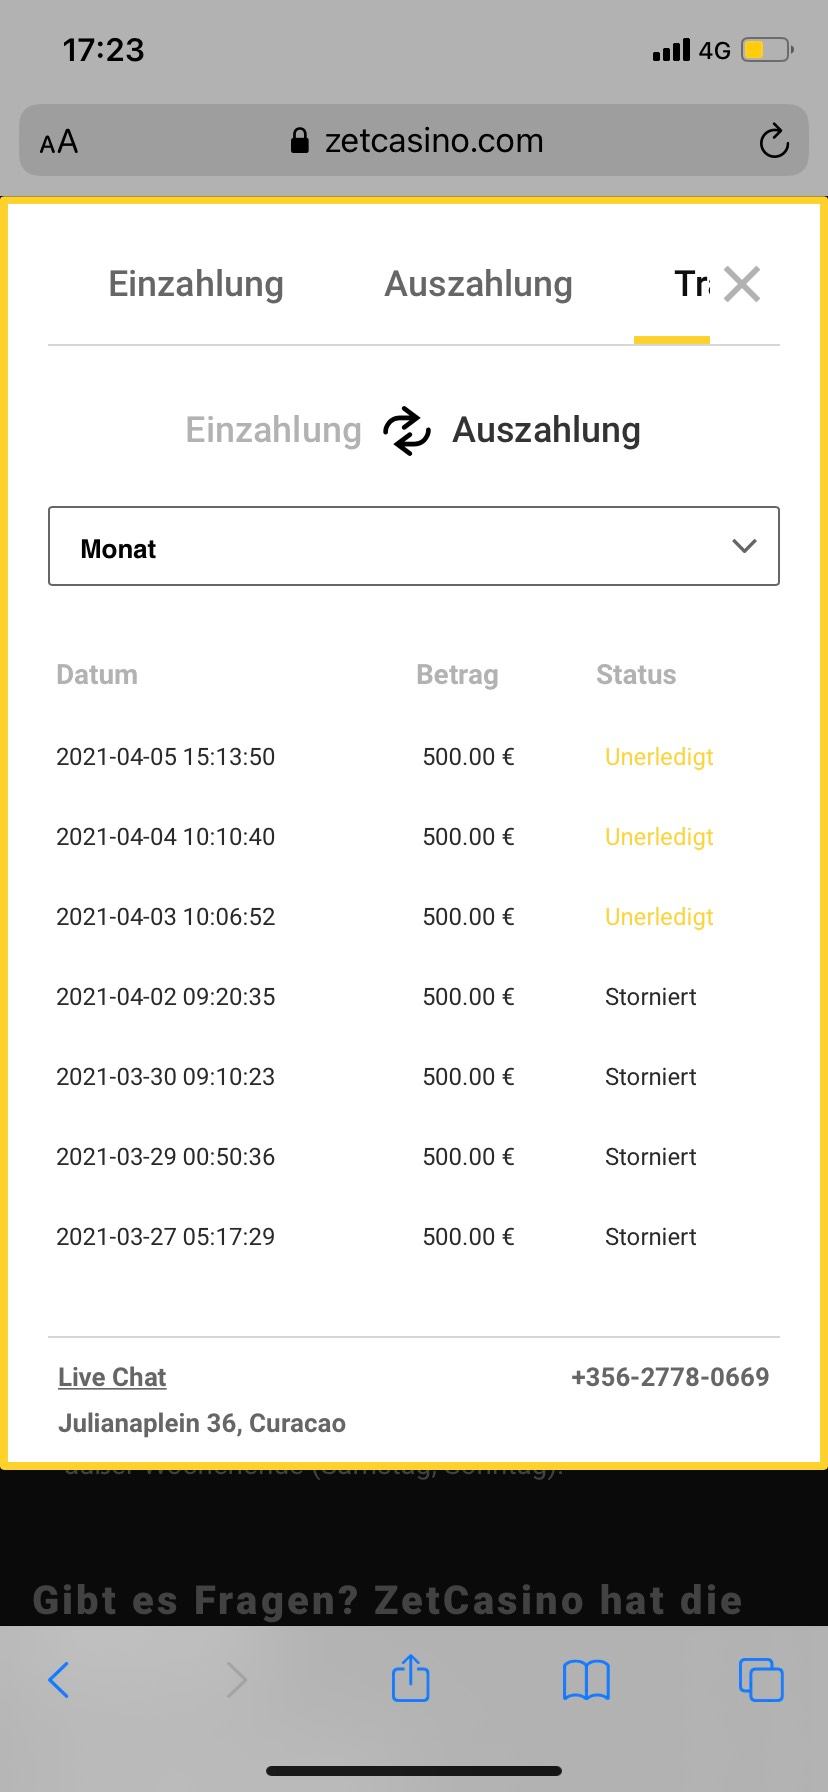Tap the Safari reload page icon
Viewport: 828px width, 1792px height.
coord(773,142)
